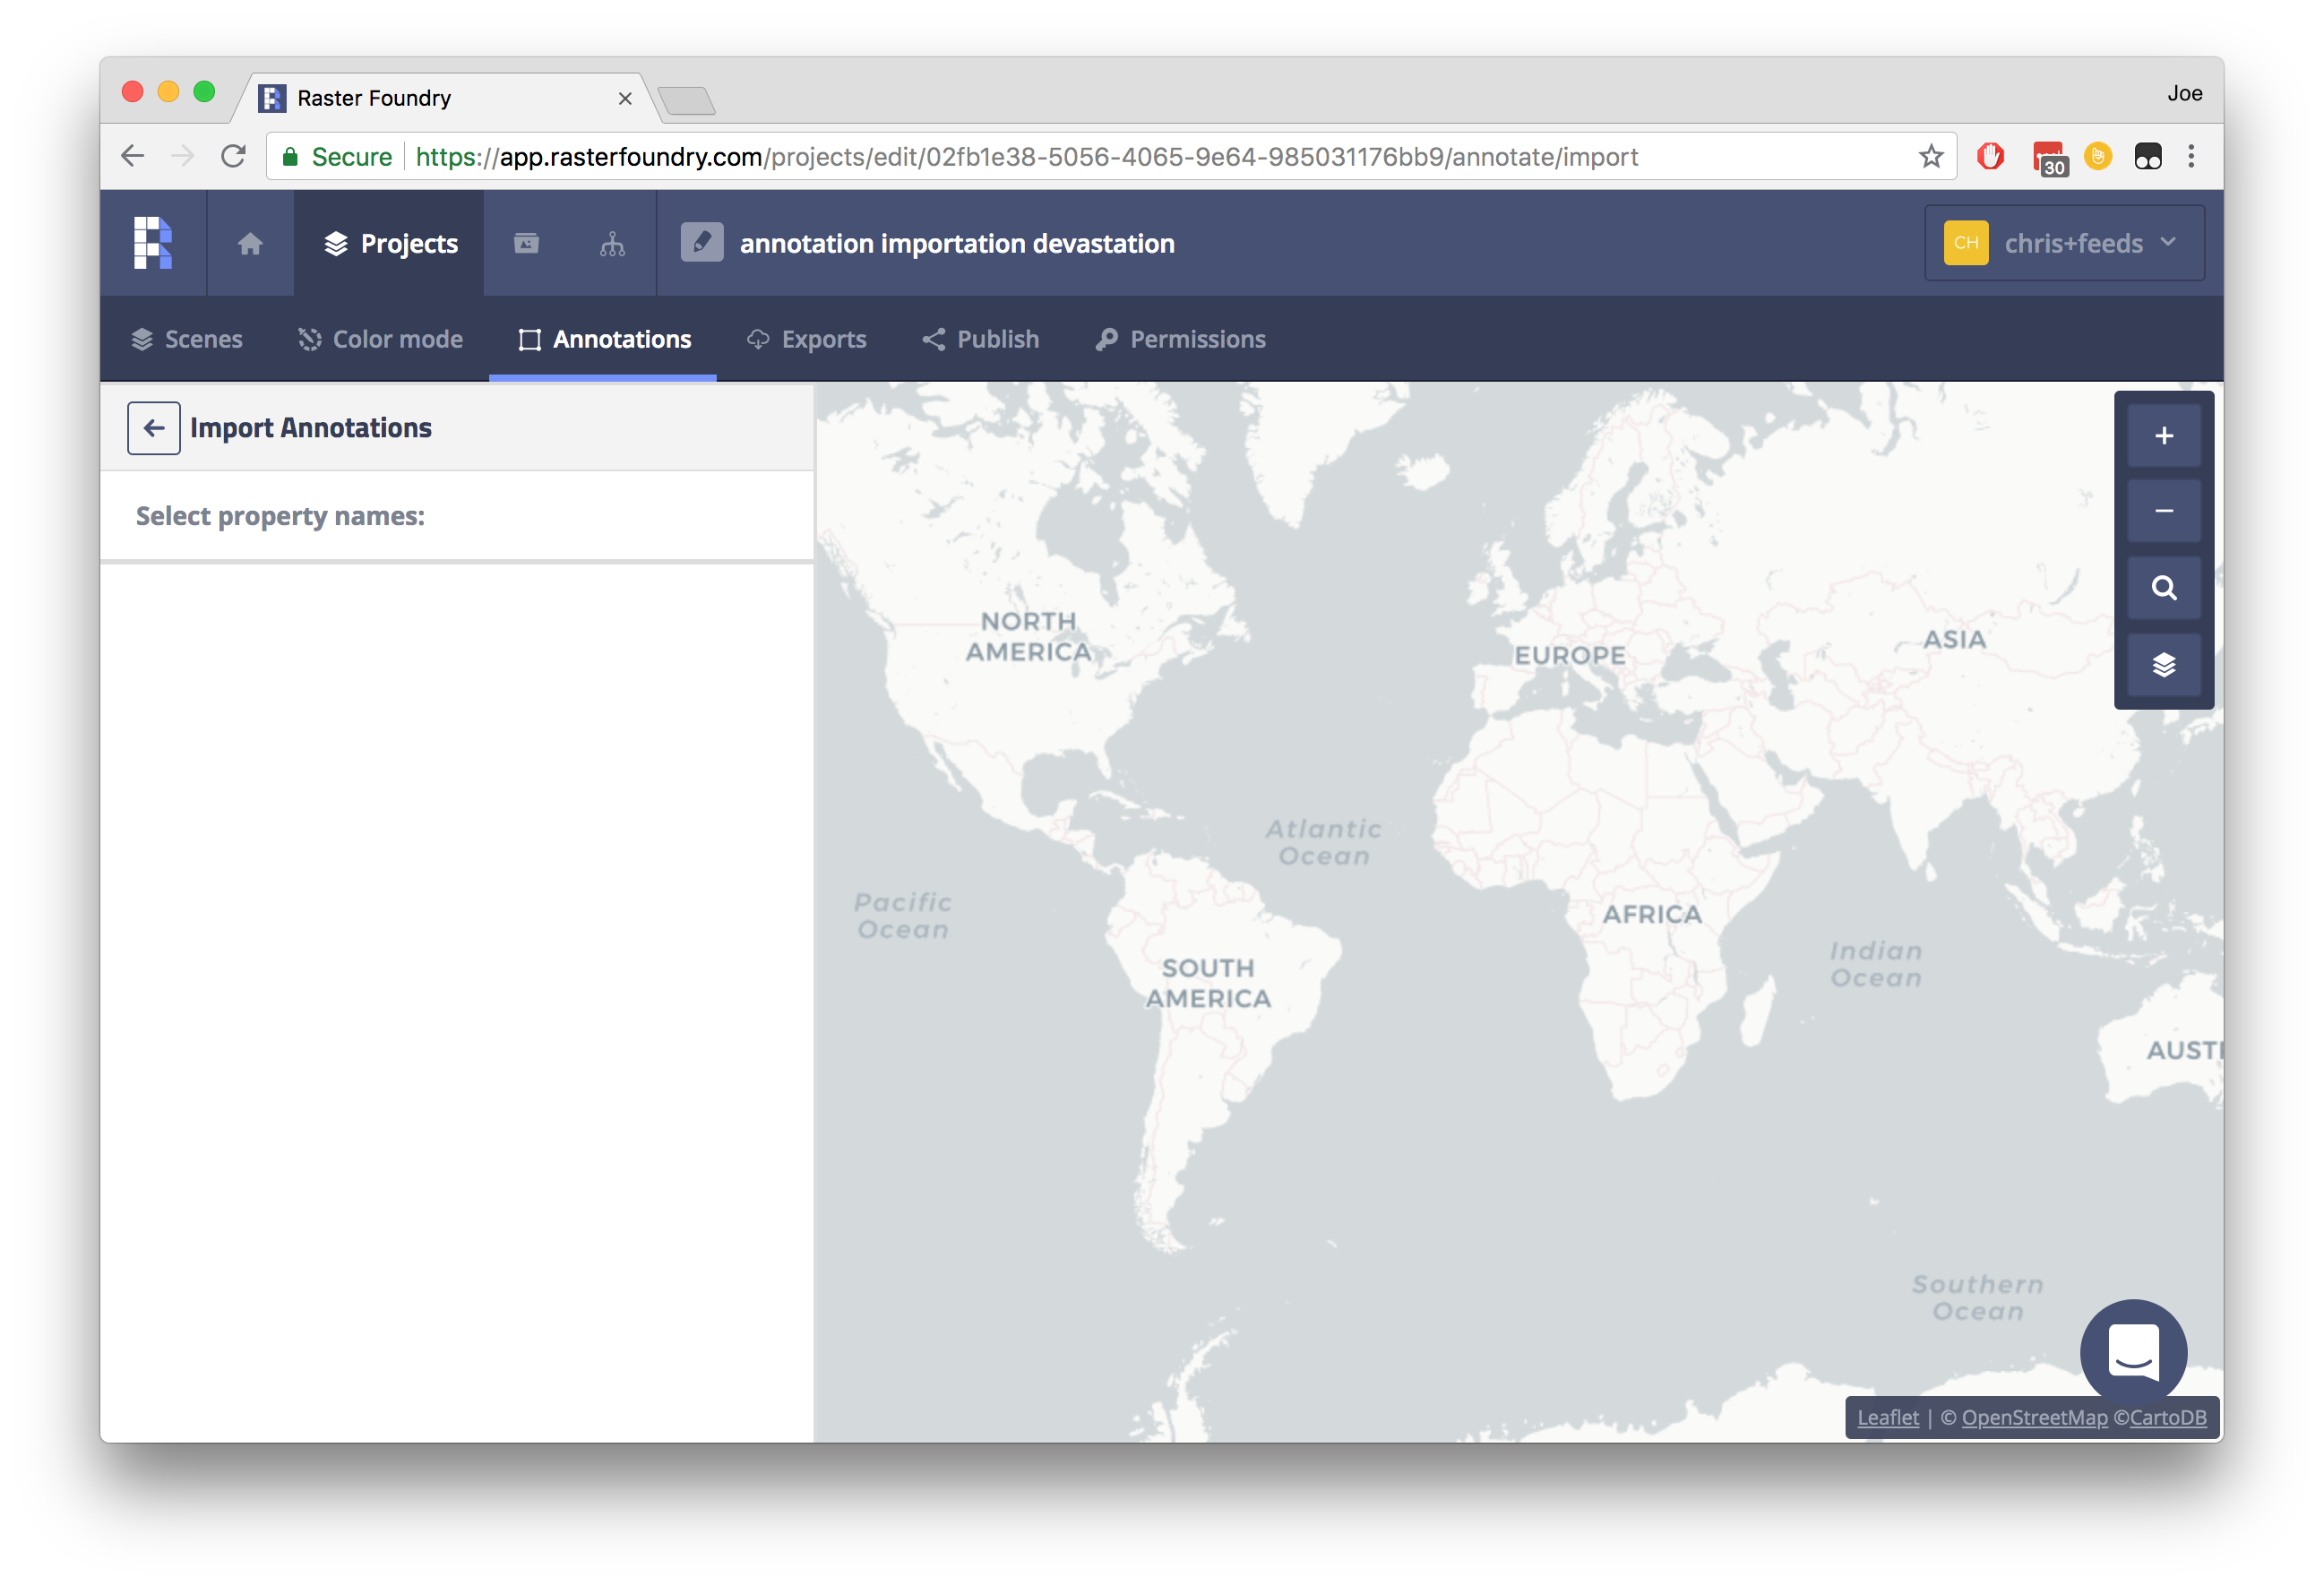This screenshot has height=1586, width=2324.
Task: Click the red hand ad-blocker extension icon
Action: click(1990, 156)
